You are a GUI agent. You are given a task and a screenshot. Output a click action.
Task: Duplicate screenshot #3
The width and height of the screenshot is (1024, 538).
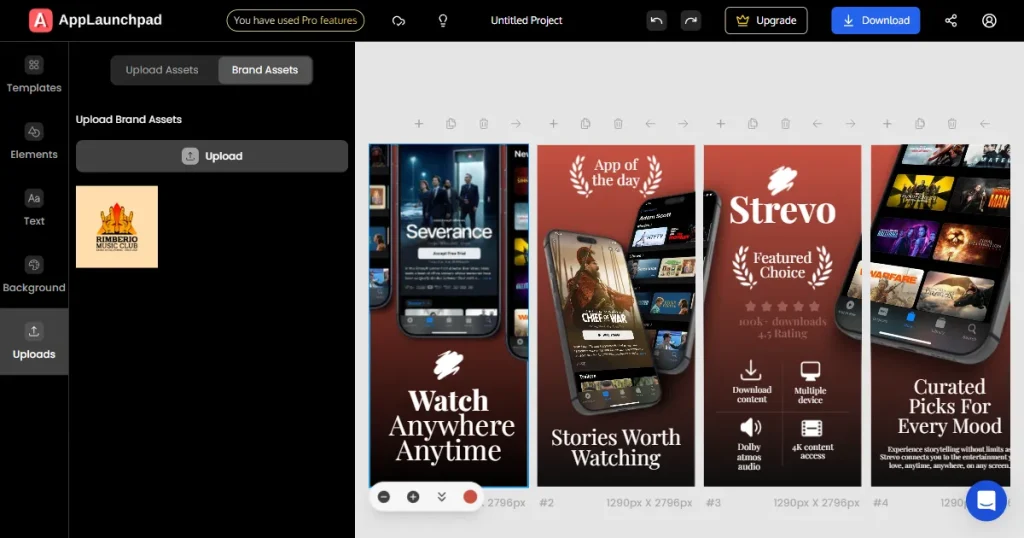point(752,123)
